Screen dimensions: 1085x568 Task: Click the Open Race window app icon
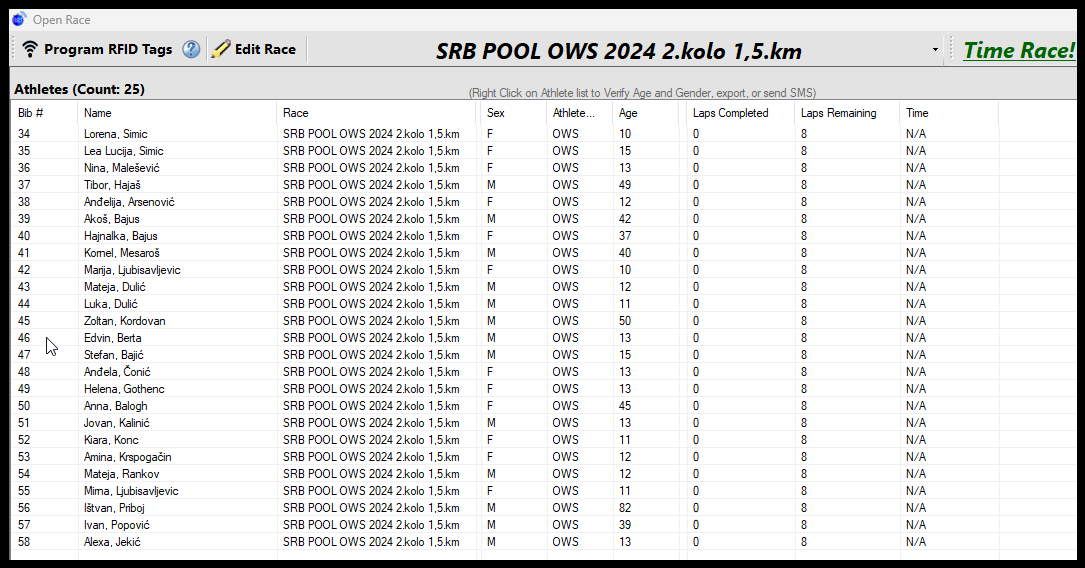pyautogui.click(x=19, y=18)
